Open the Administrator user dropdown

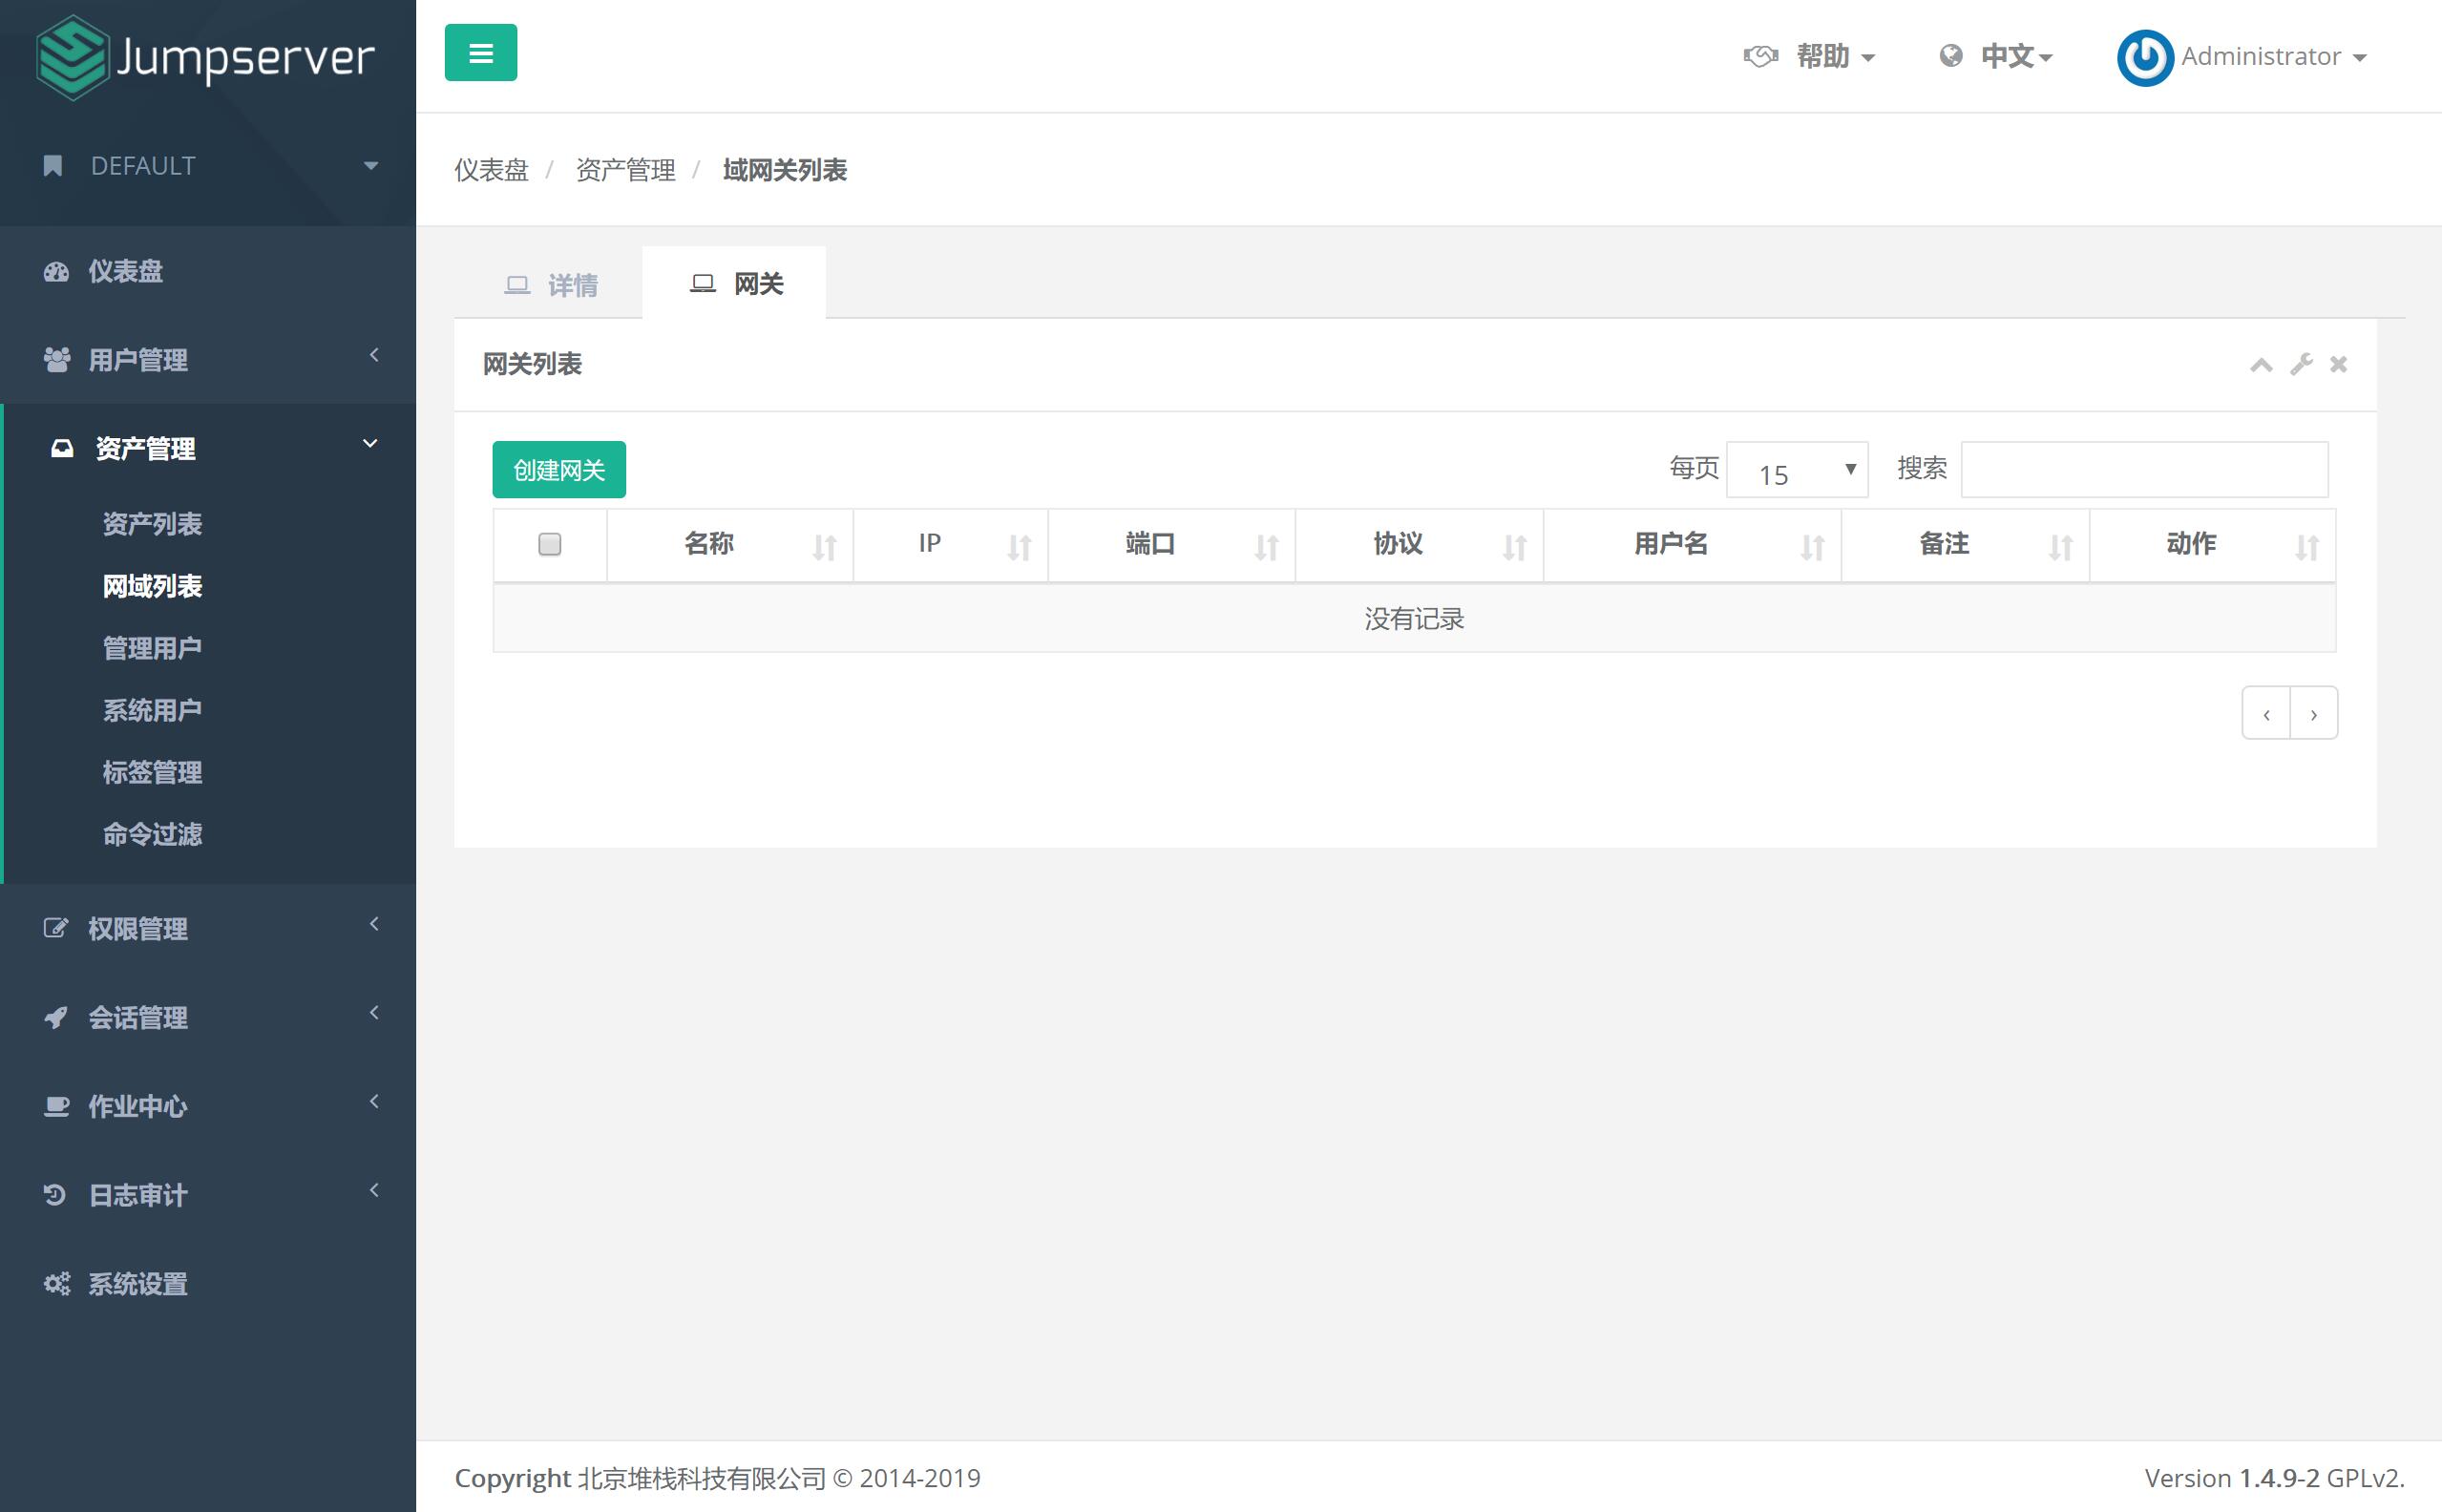click(x=2273, y=57)
